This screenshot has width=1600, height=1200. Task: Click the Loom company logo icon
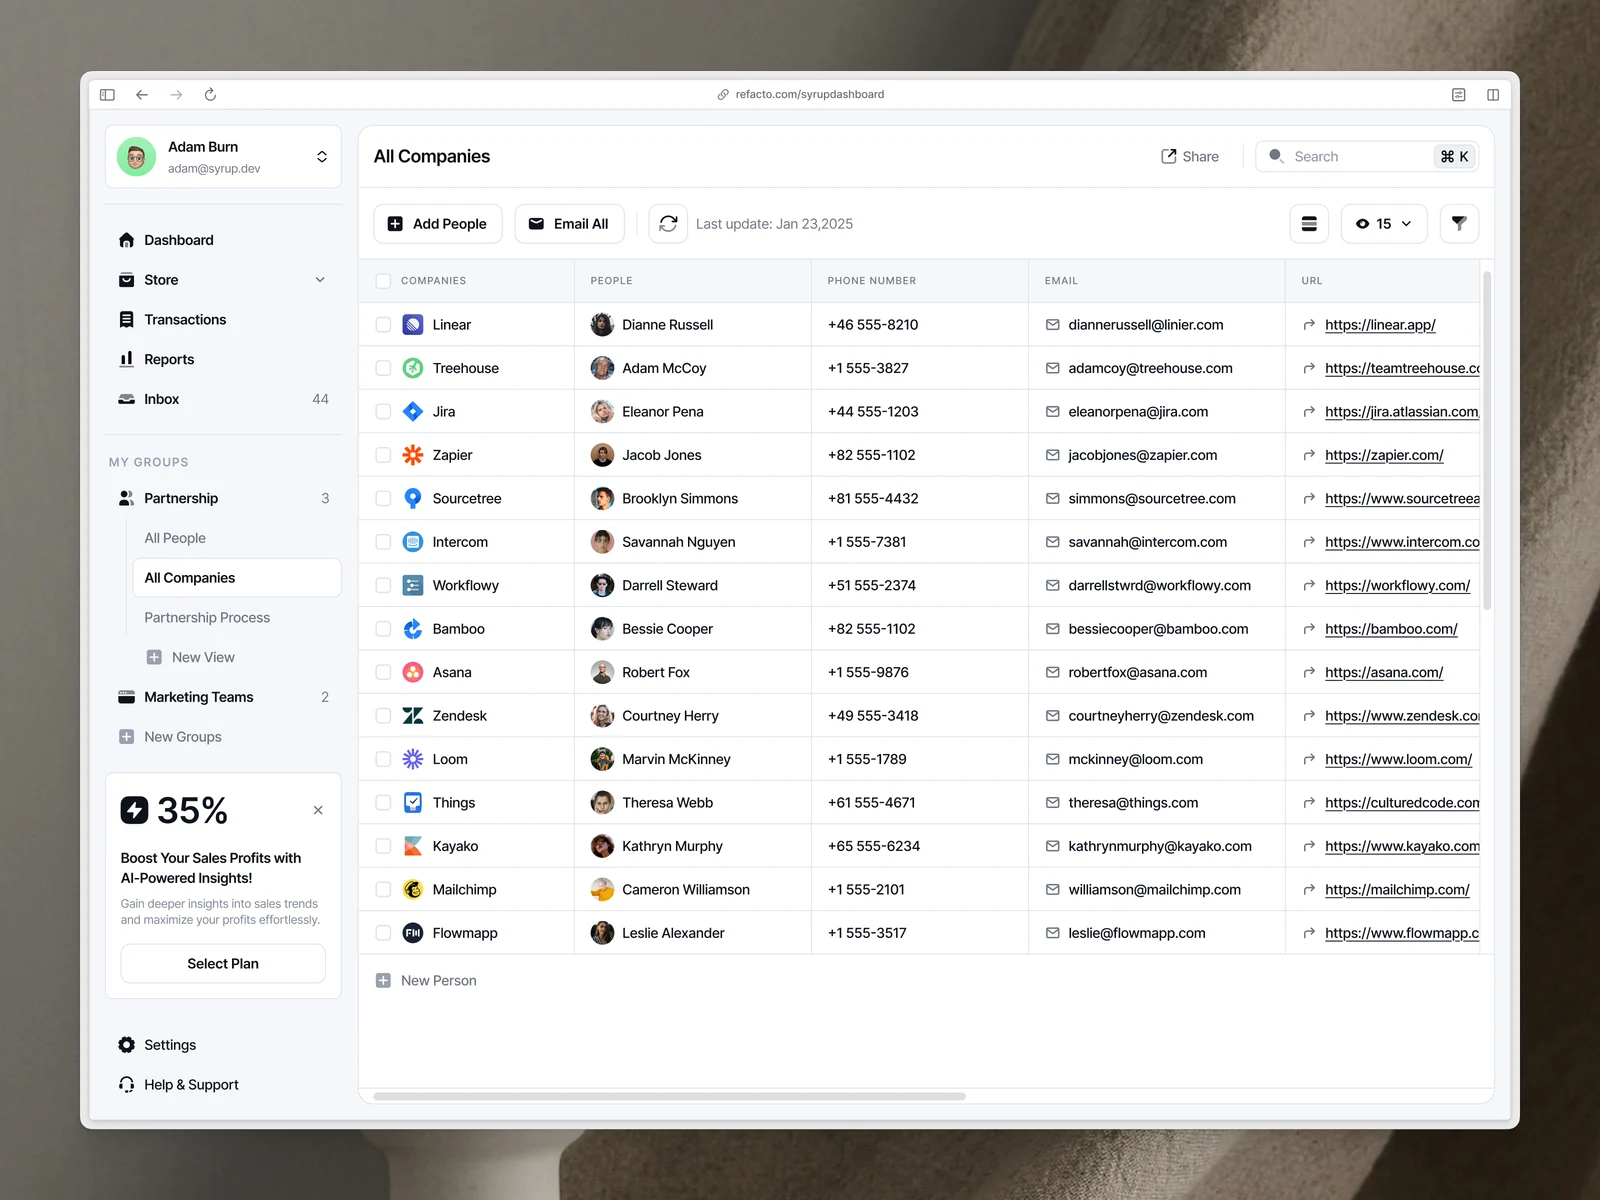[x=413, y=760]
